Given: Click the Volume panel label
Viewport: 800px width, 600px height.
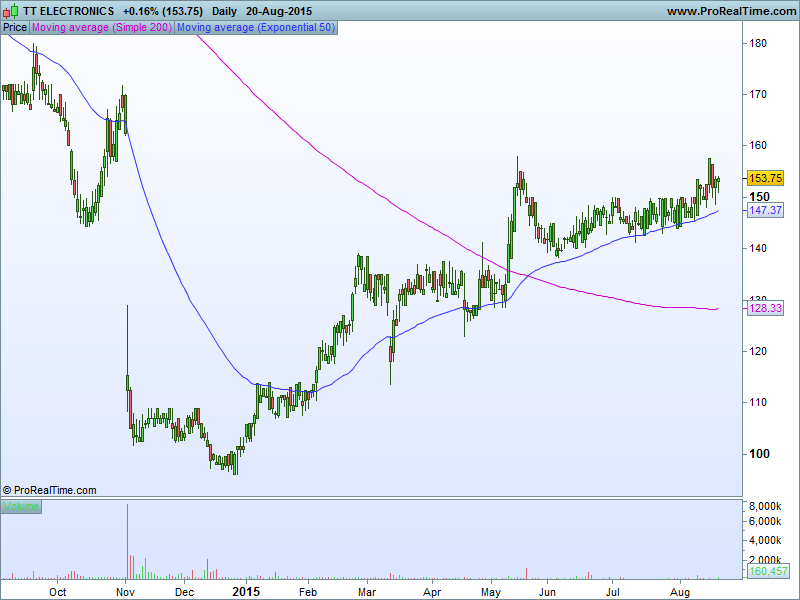Looking at the screenshot, I should pos(21,507).
